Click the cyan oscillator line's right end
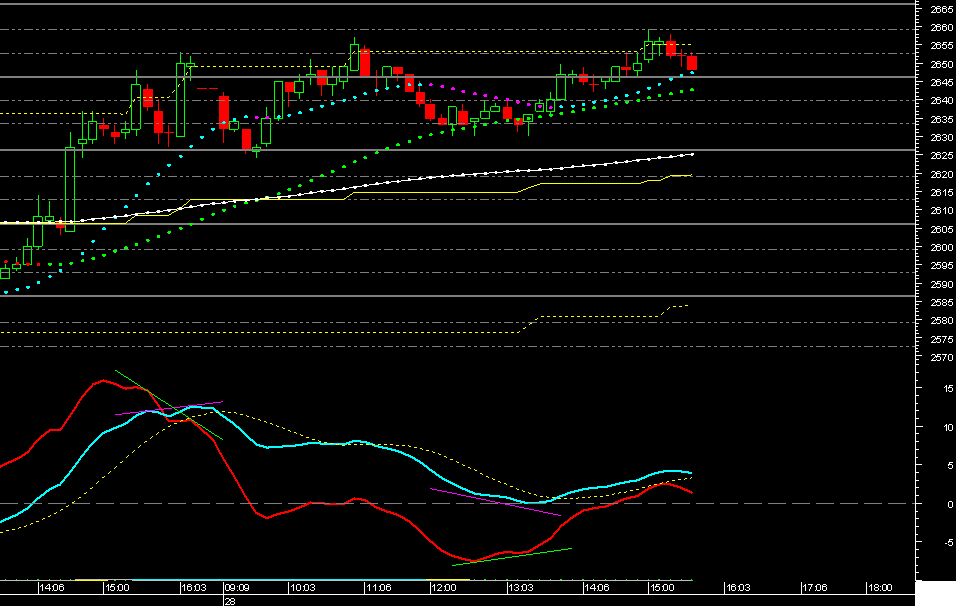 pos(691,473)
